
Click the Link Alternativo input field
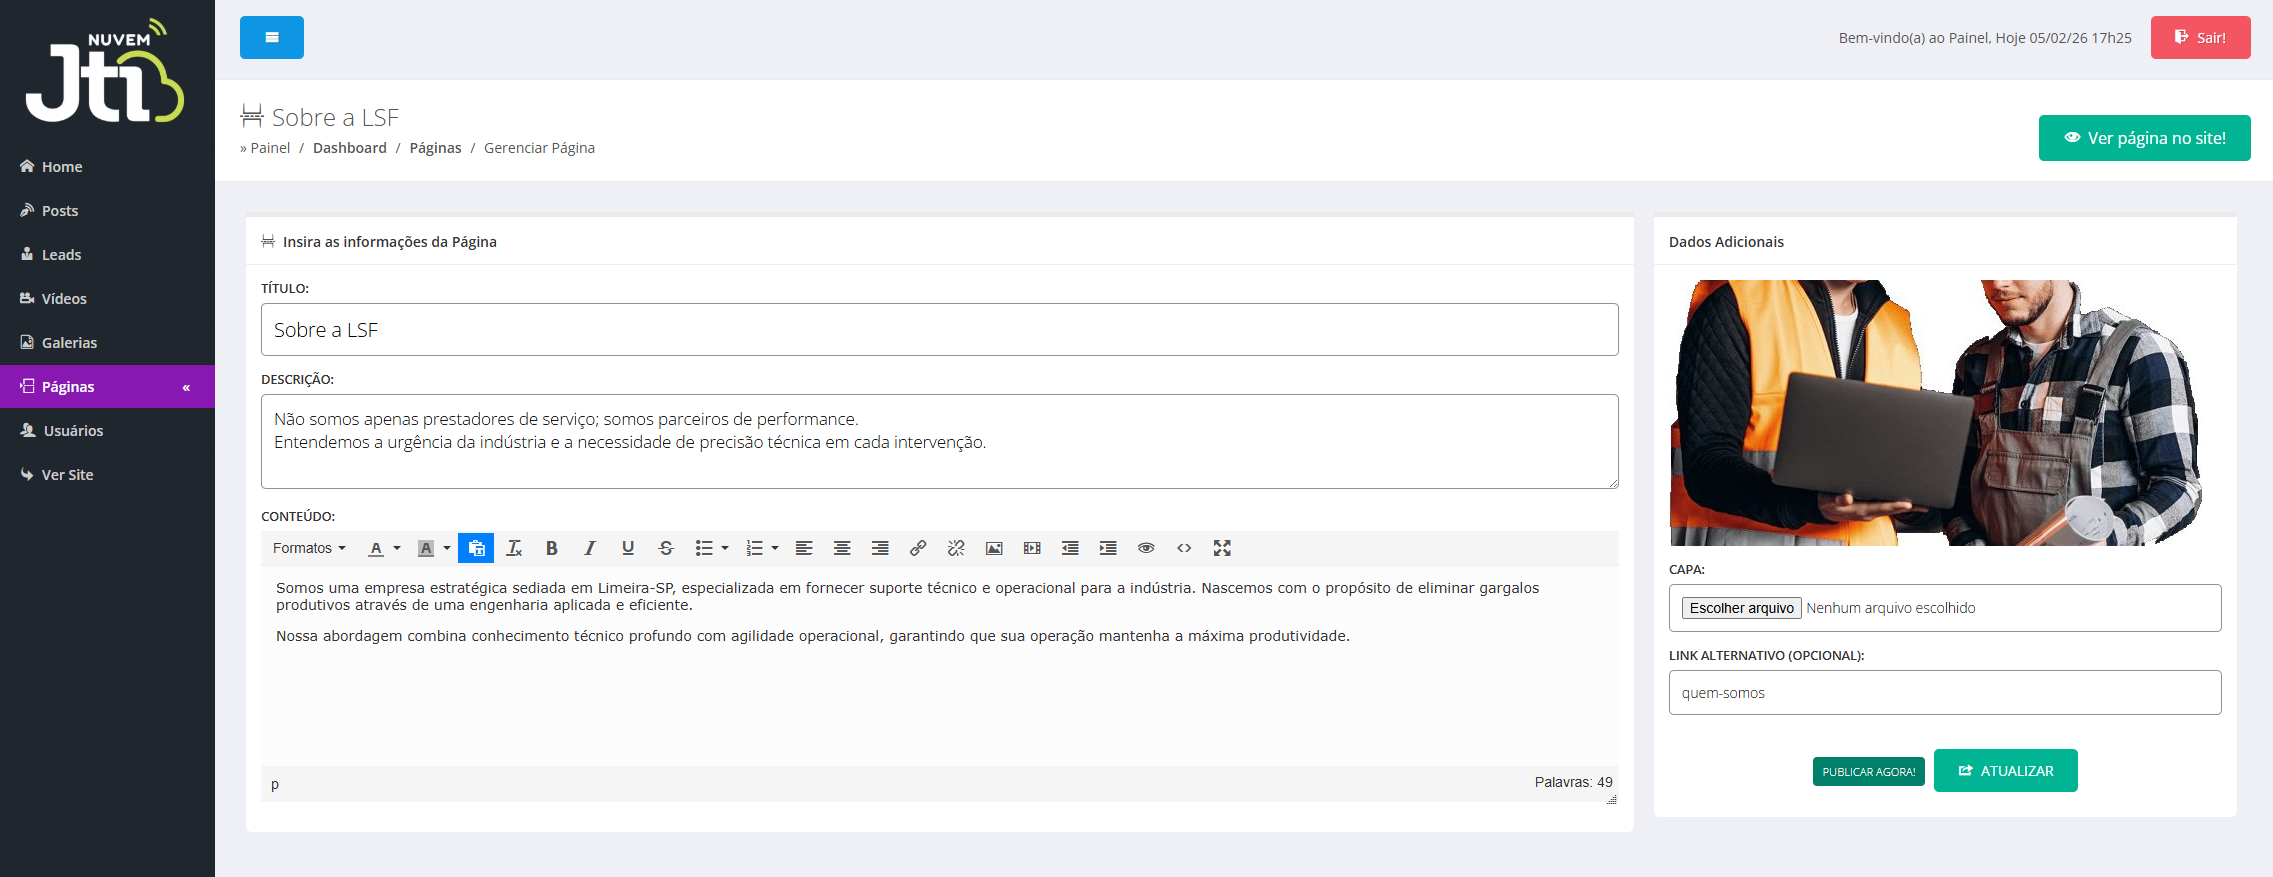pyautogui.click(x=1944, y=693)
